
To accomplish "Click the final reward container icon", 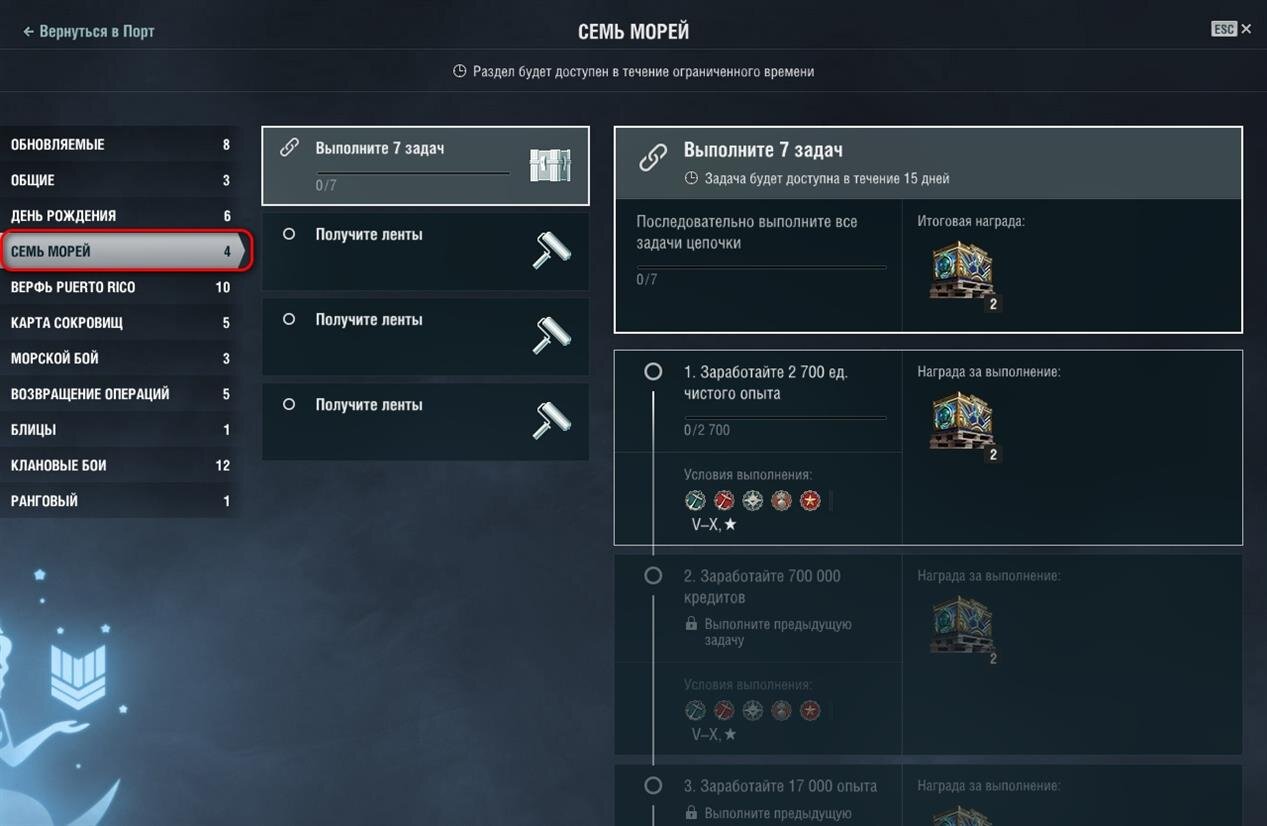I will (962, 272).
